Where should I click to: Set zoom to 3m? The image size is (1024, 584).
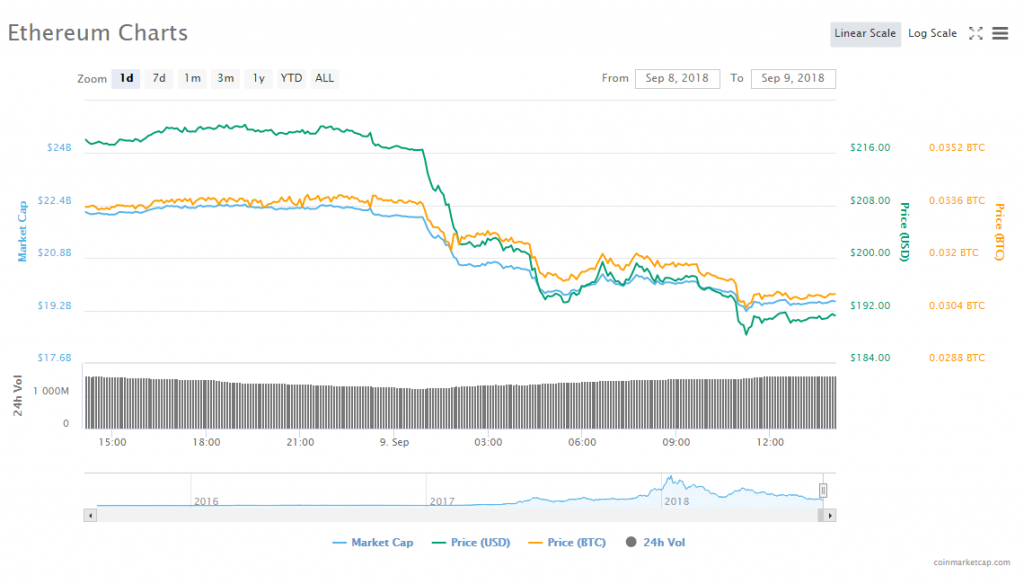click(226, 78)
